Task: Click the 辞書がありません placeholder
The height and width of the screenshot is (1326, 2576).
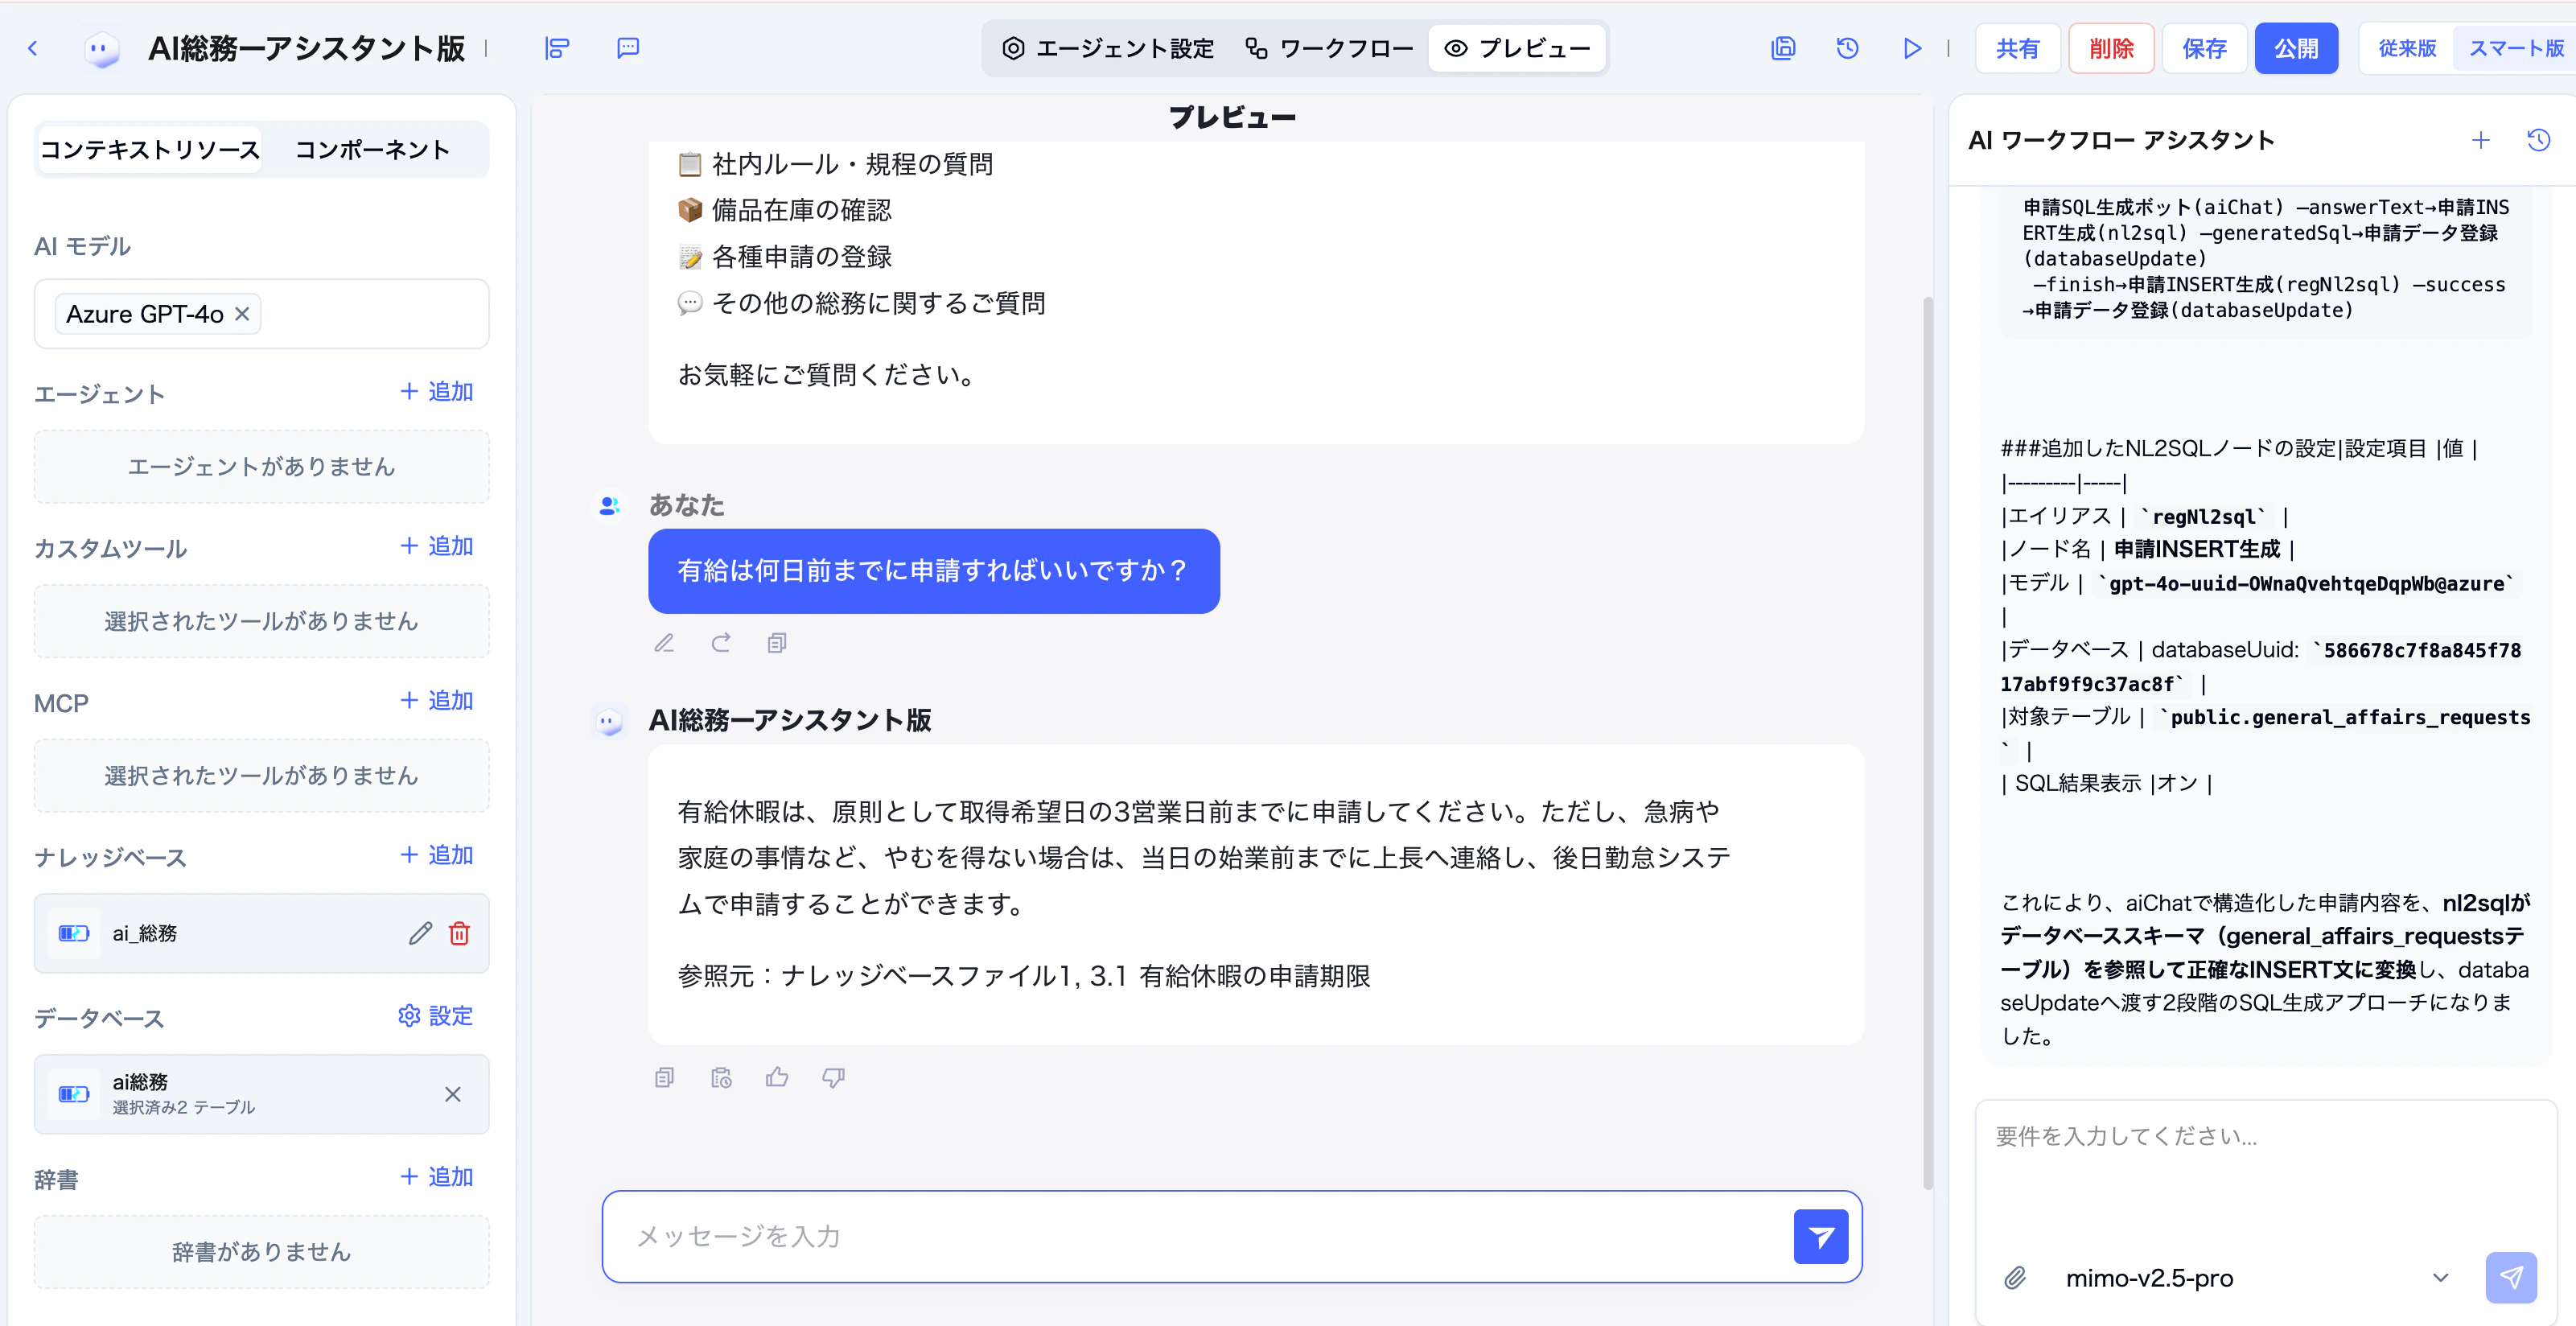Action: [x=262, y=1252]
